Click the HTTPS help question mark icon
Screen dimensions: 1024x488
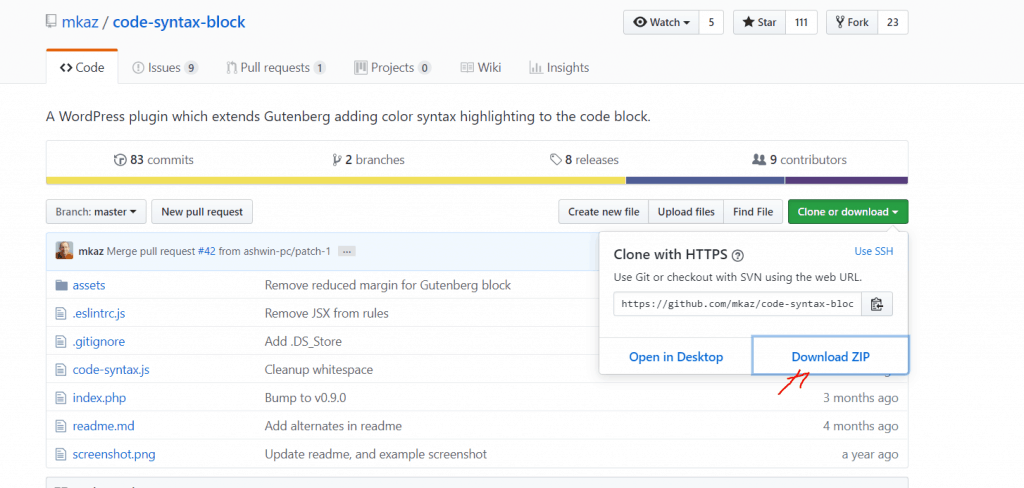point(739,255)
